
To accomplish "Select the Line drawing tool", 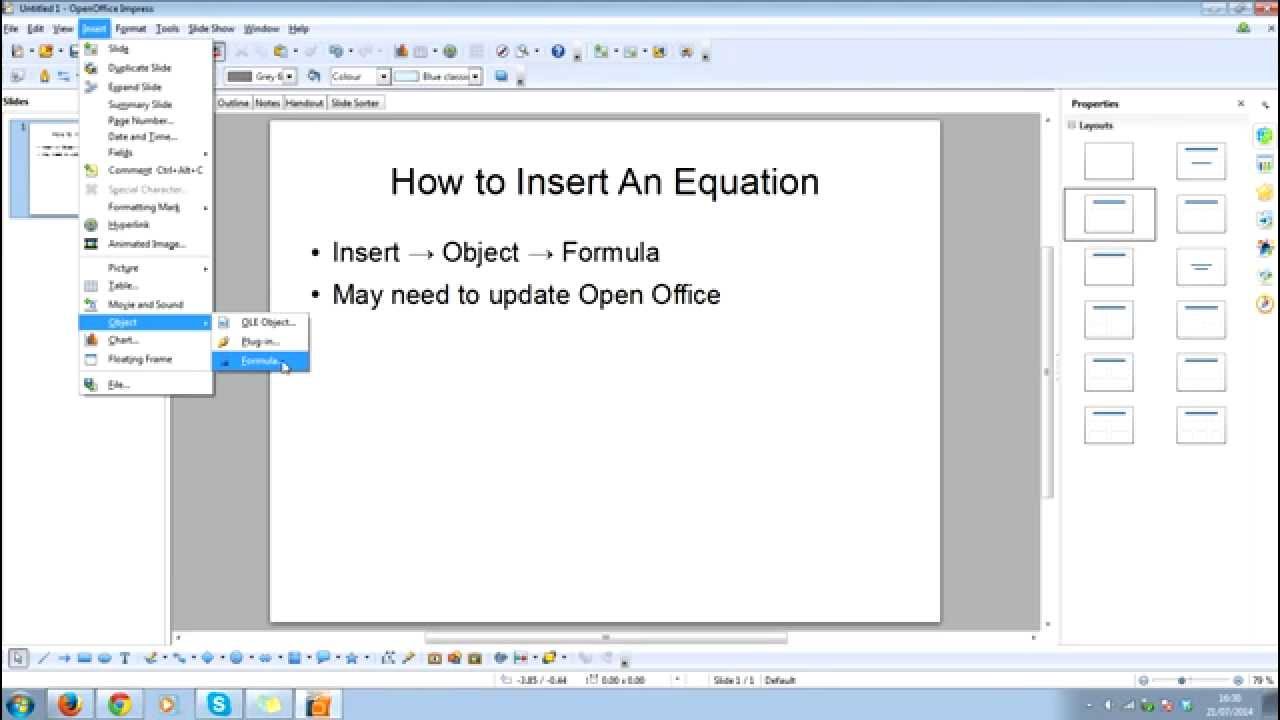I will [43, 658].
